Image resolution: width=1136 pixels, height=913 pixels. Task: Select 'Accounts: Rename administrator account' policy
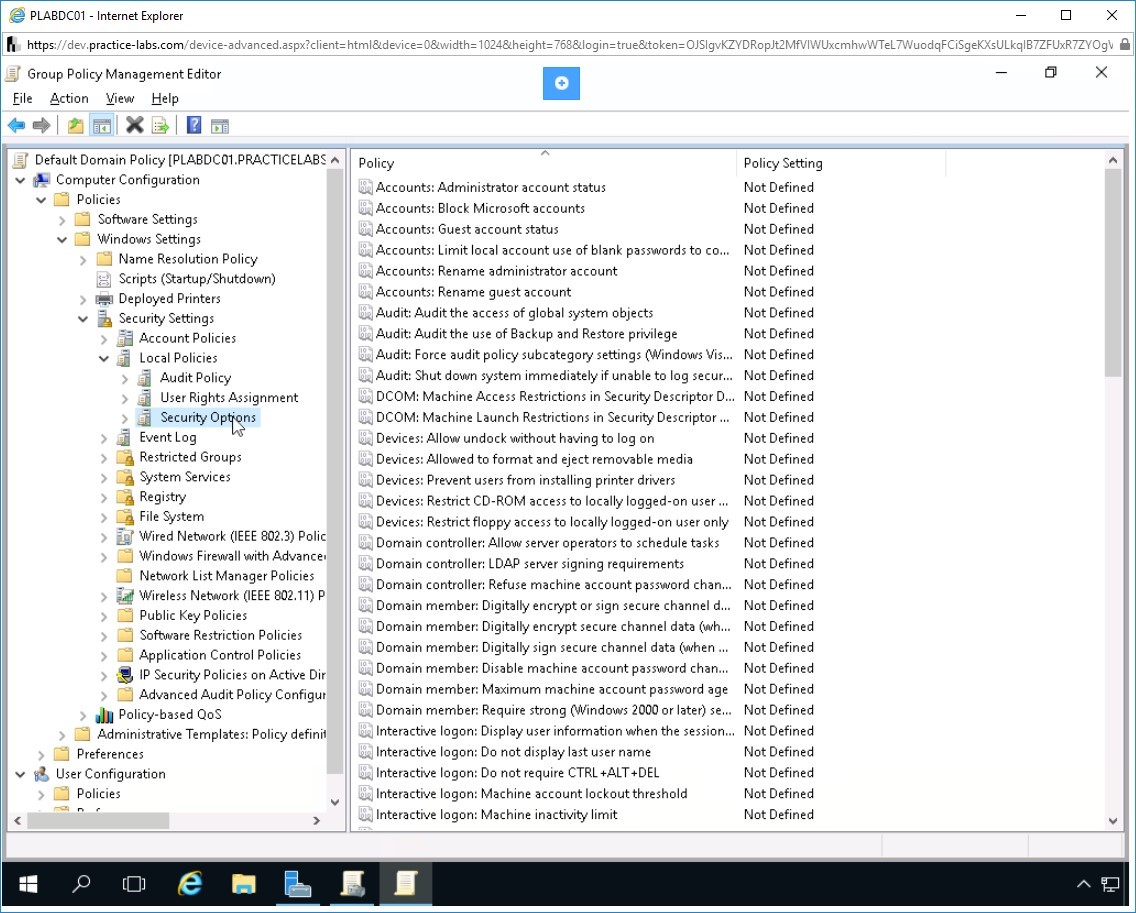496,271
